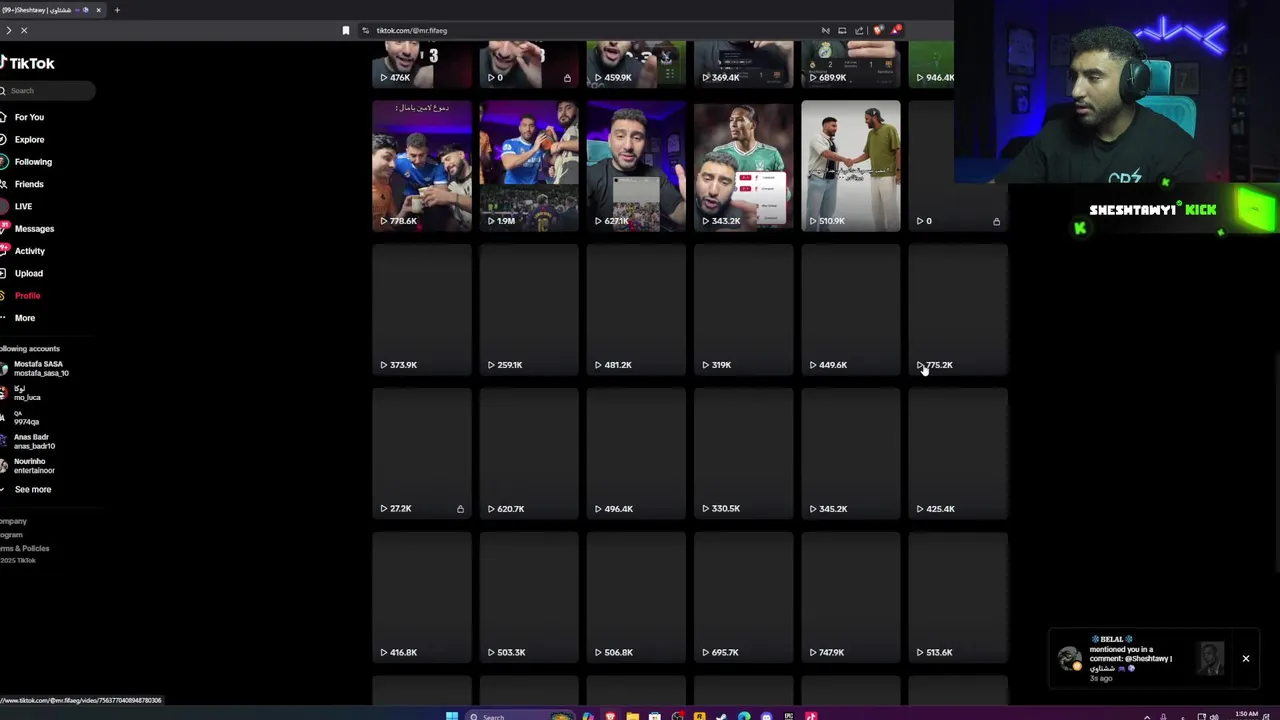Open the video with 330.5K views
The width and height of the screenshot is (1280, 720).
[743, 454]
